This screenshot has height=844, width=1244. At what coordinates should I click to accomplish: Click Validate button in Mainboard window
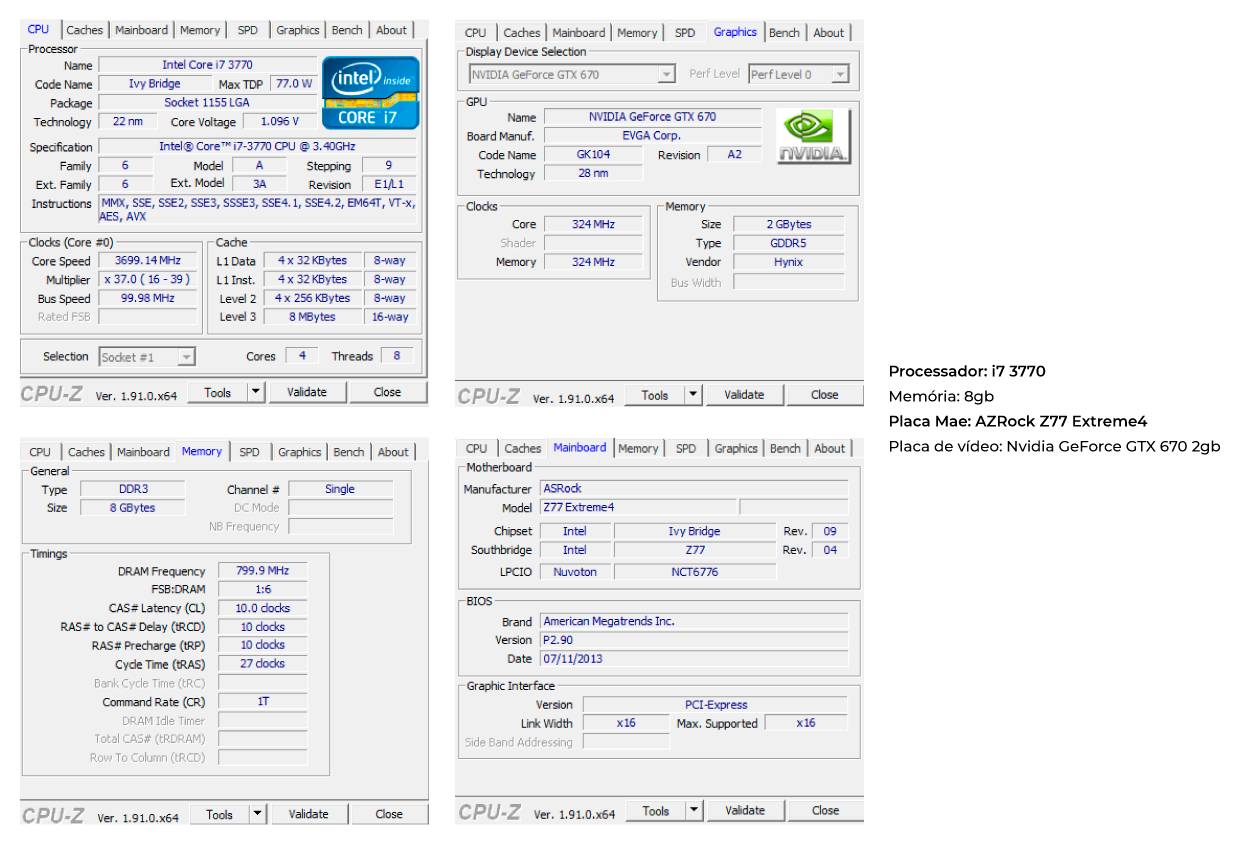(x=745, y=810)
